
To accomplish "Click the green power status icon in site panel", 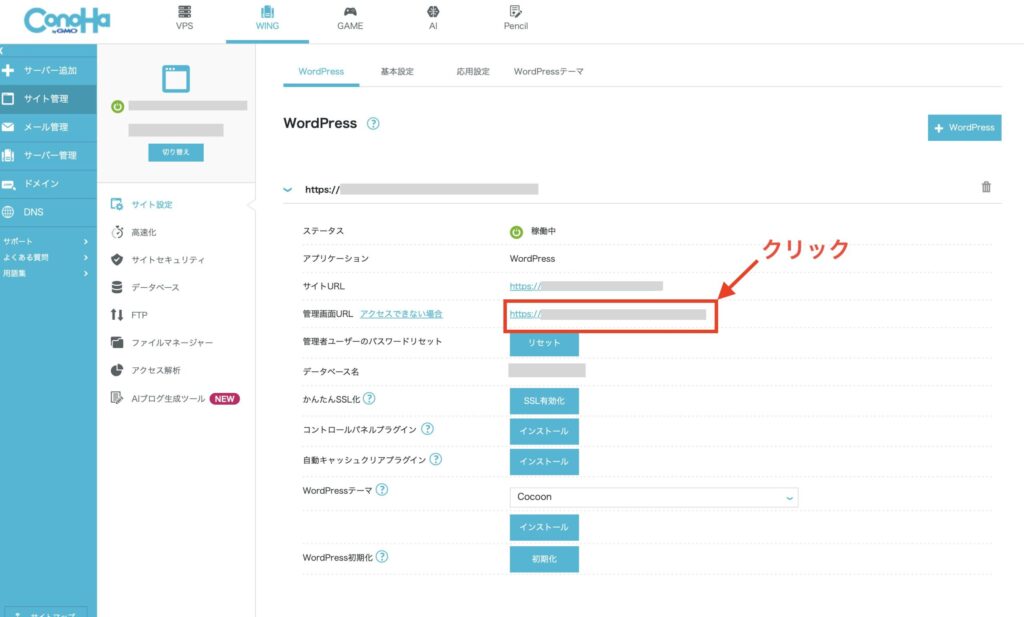I will [118, 106].
